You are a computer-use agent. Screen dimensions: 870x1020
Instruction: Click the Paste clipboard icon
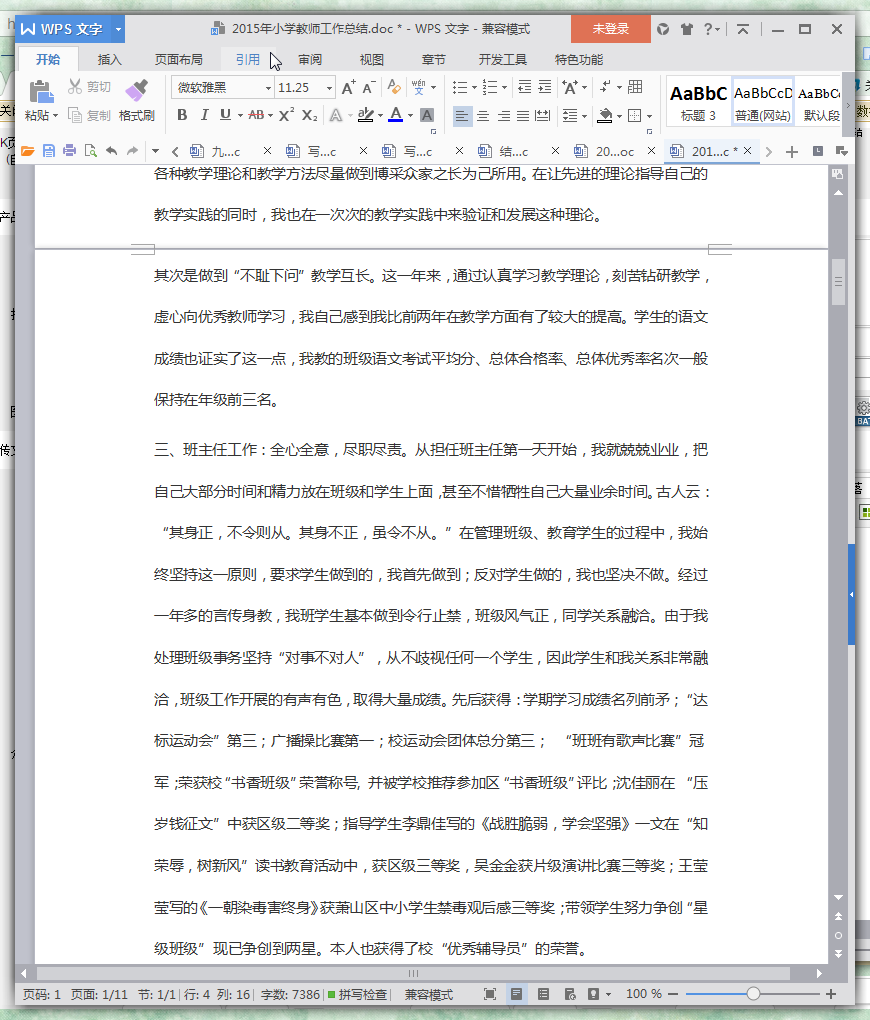pyautogui.click(x=41, y=92)
